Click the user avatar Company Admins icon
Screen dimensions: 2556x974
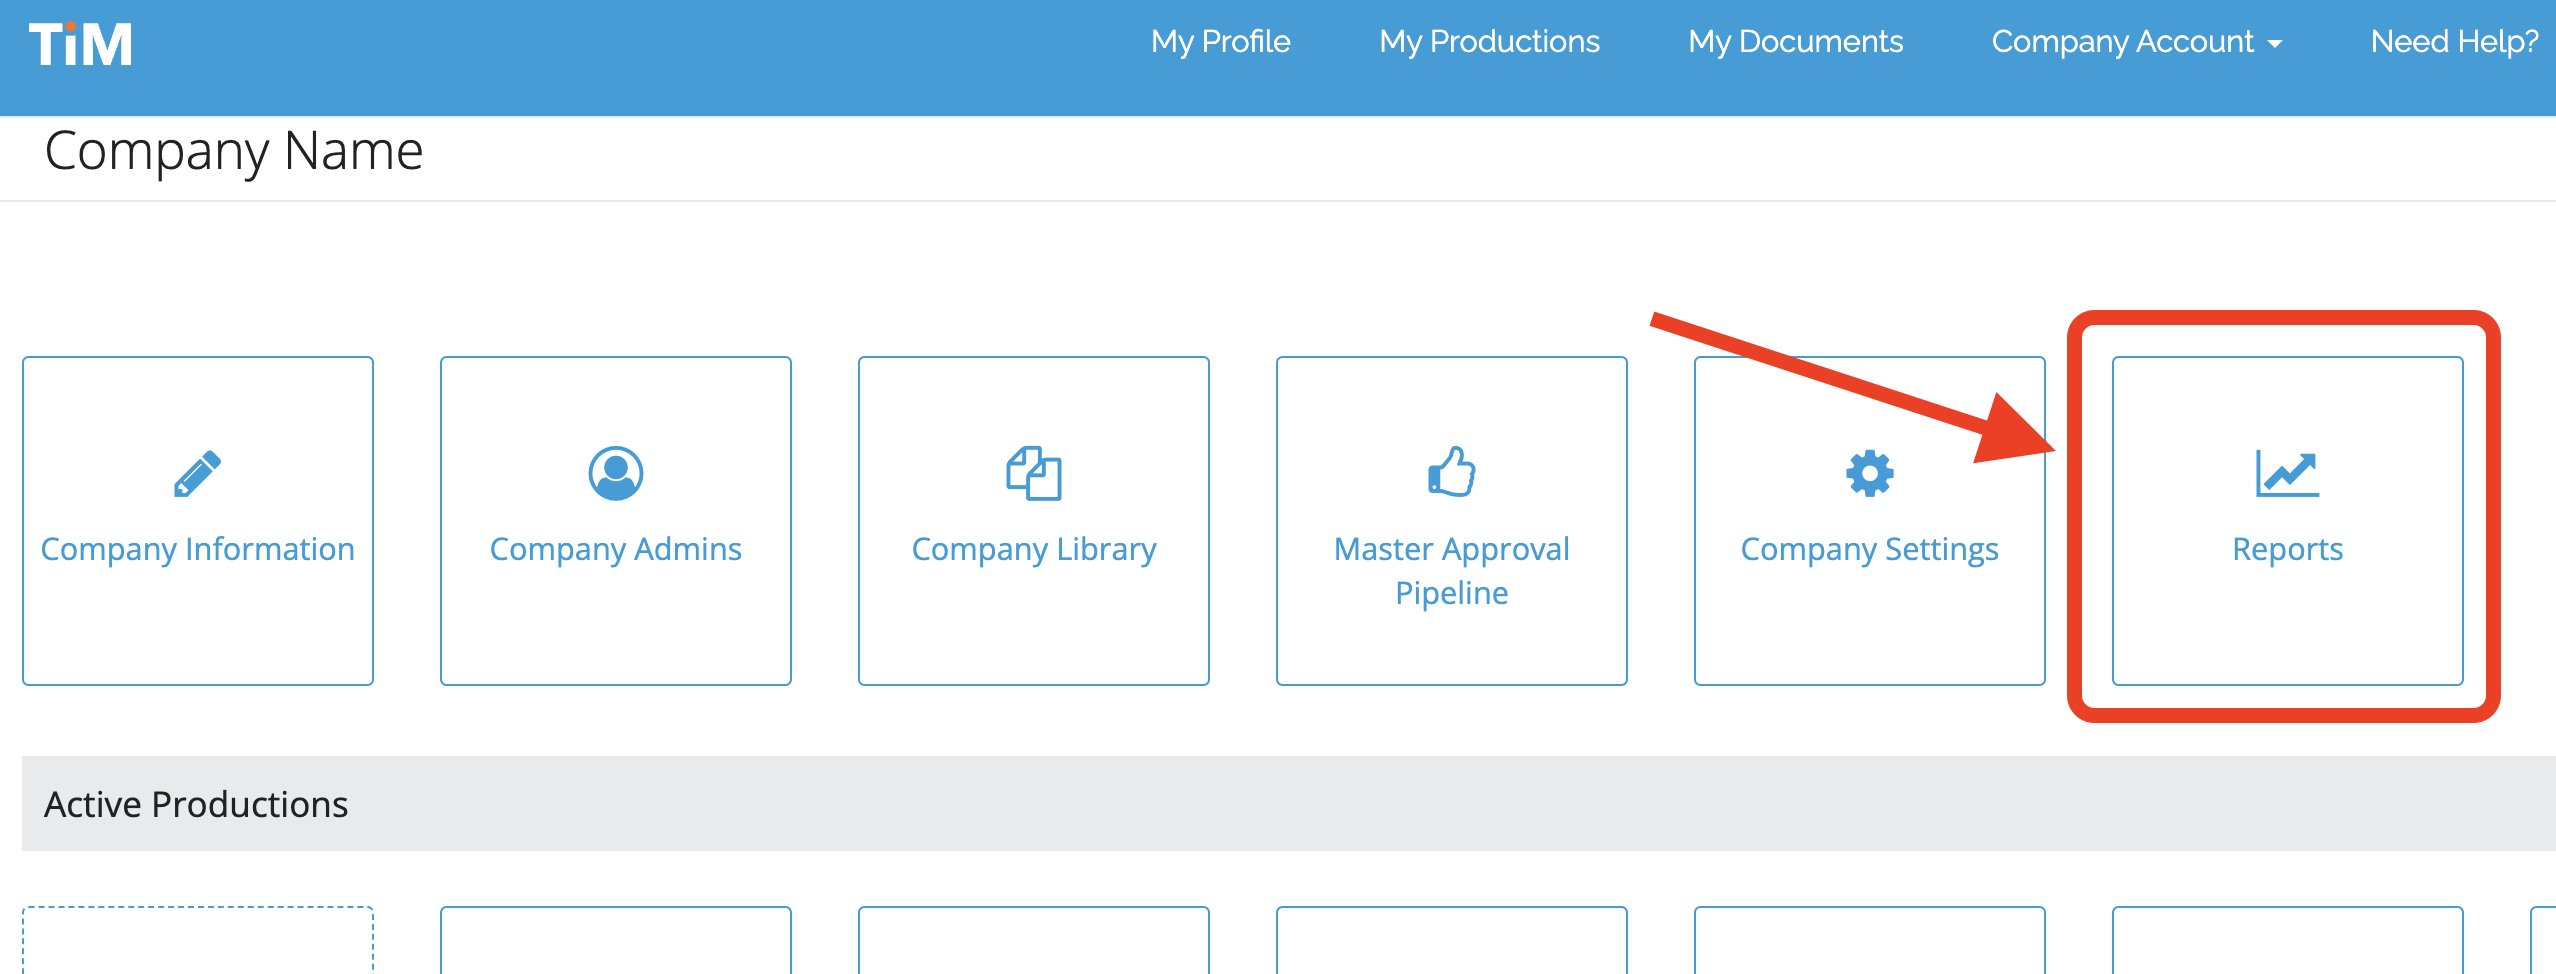(x=616, y=473)
